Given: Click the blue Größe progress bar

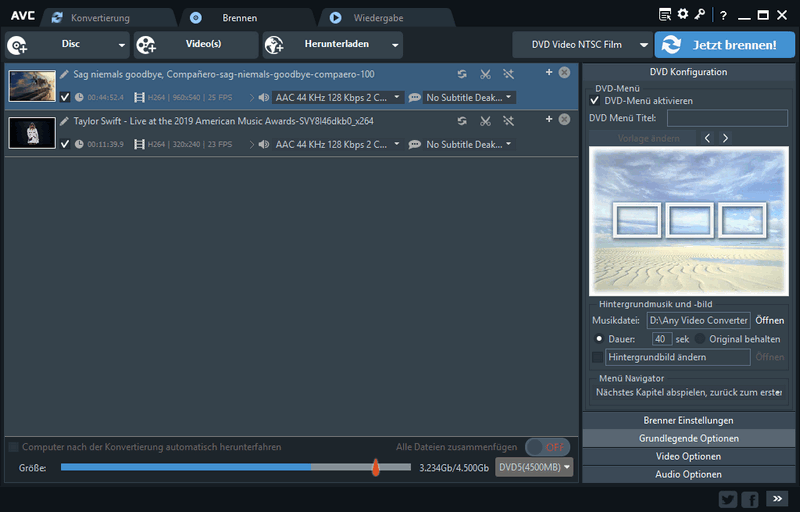Looking at the screenshot, I should [186, 467].
